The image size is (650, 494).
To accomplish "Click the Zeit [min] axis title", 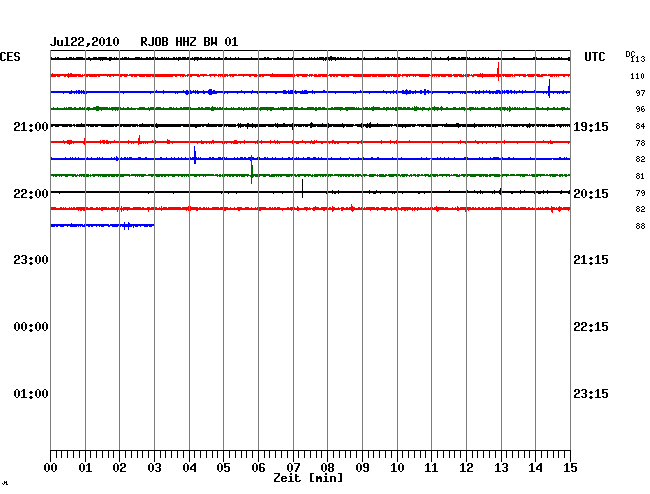I will pos(308,478).
